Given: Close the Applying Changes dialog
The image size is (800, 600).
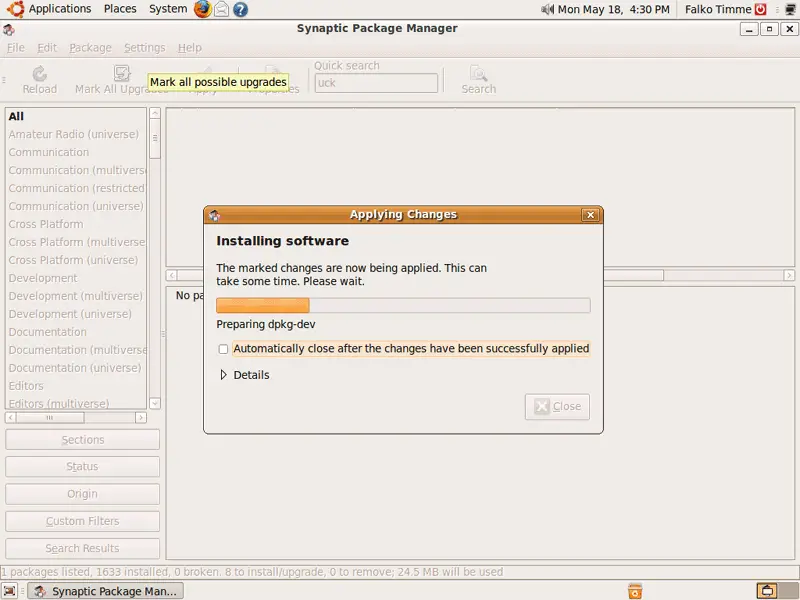Looking at the screenshot, I should (x=590, y=215).
